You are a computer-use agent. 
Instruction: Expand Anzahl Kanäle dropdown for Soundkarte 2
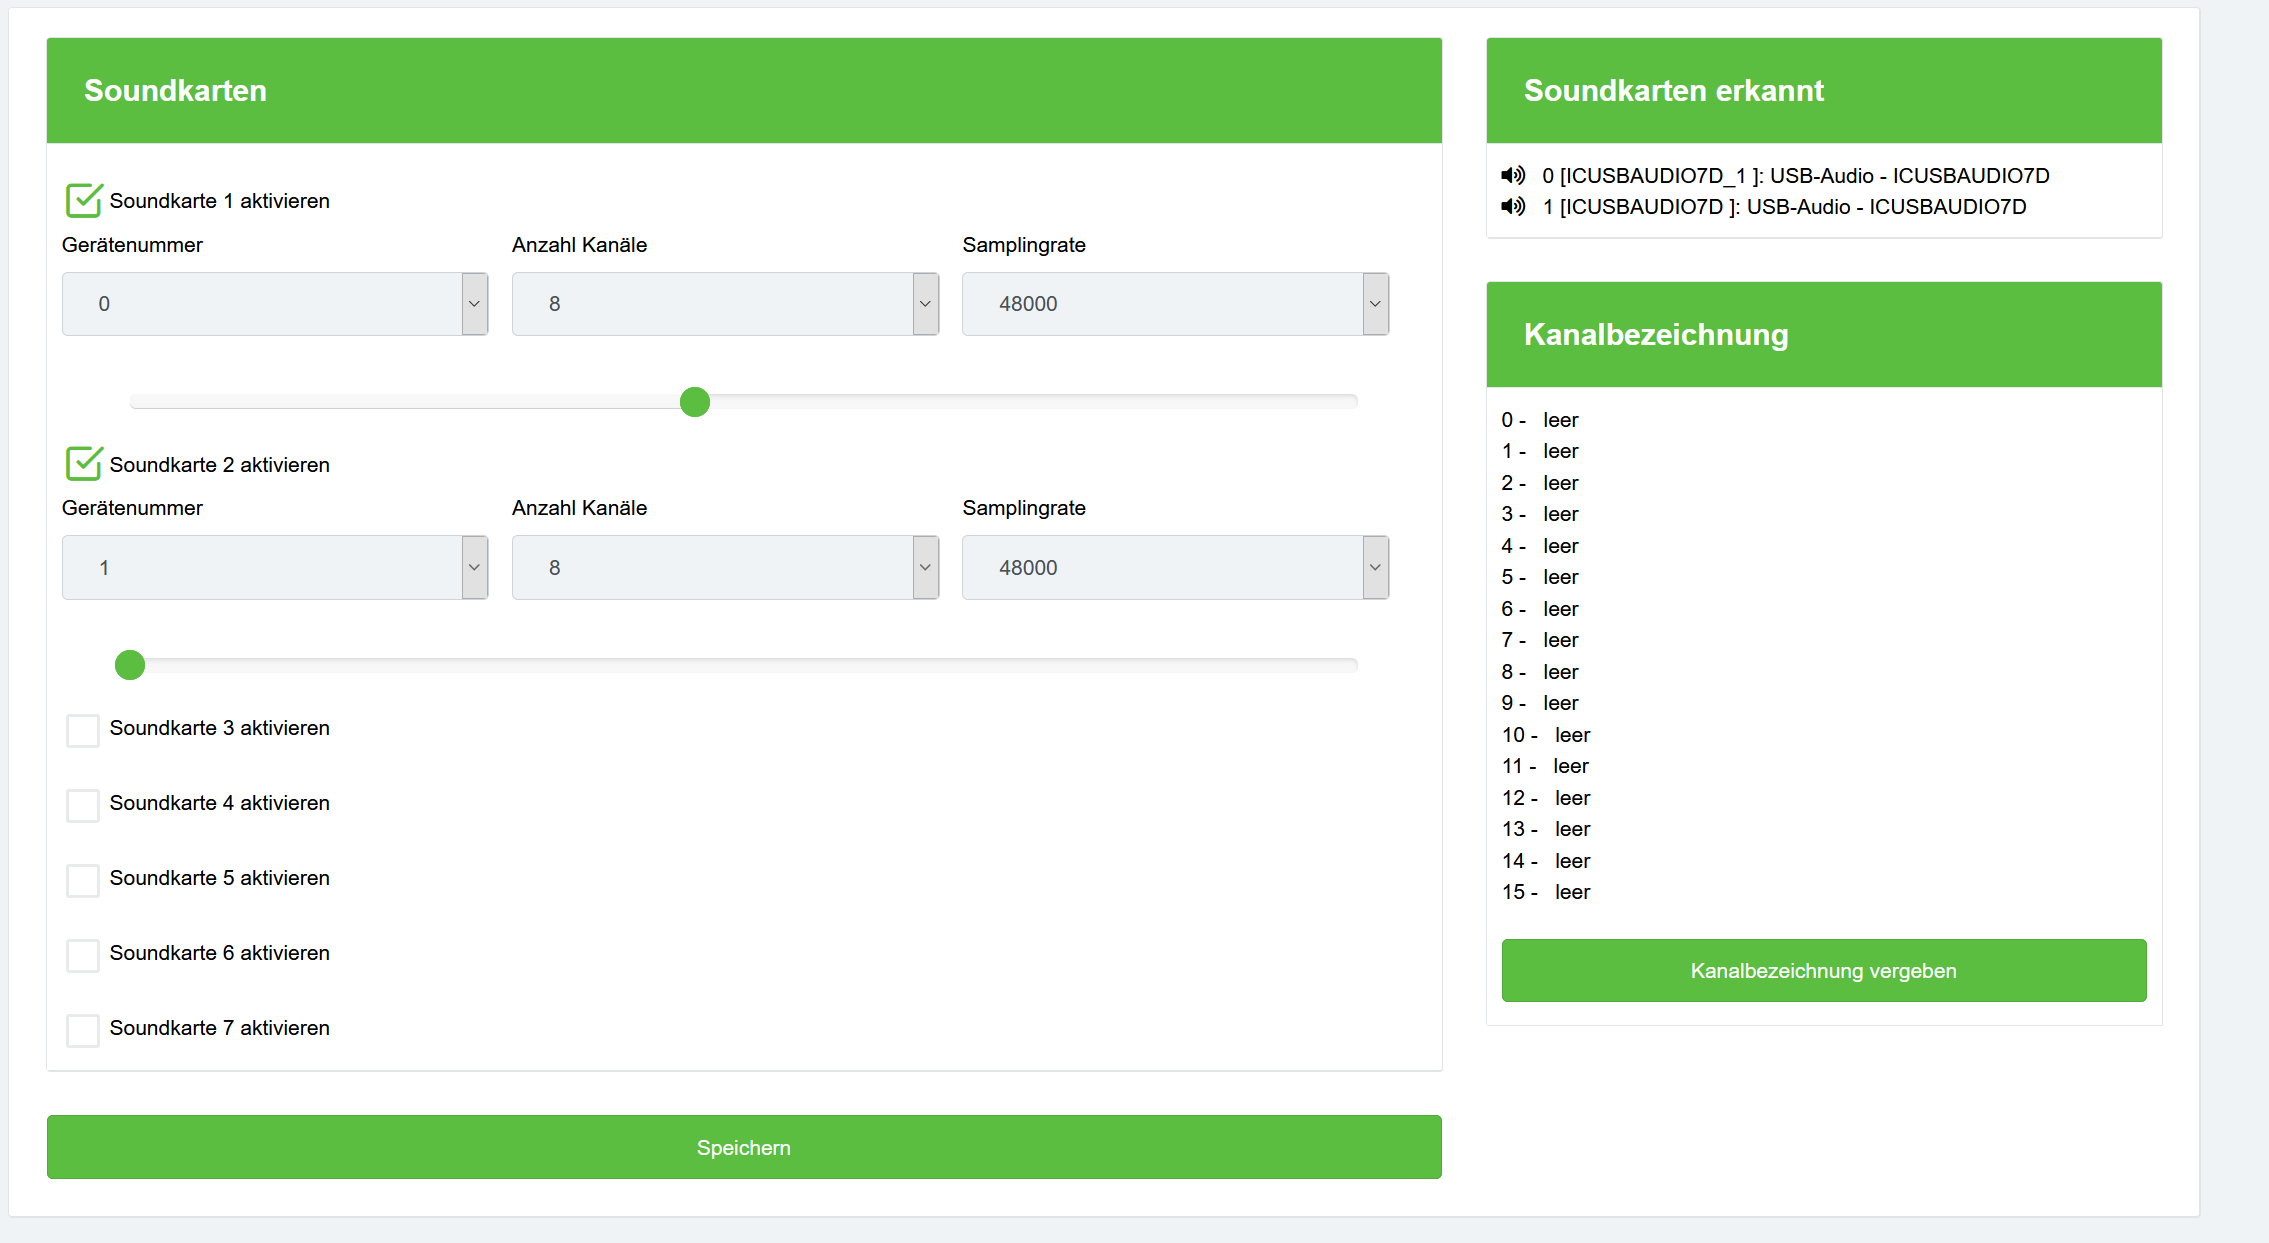[725, 567]
